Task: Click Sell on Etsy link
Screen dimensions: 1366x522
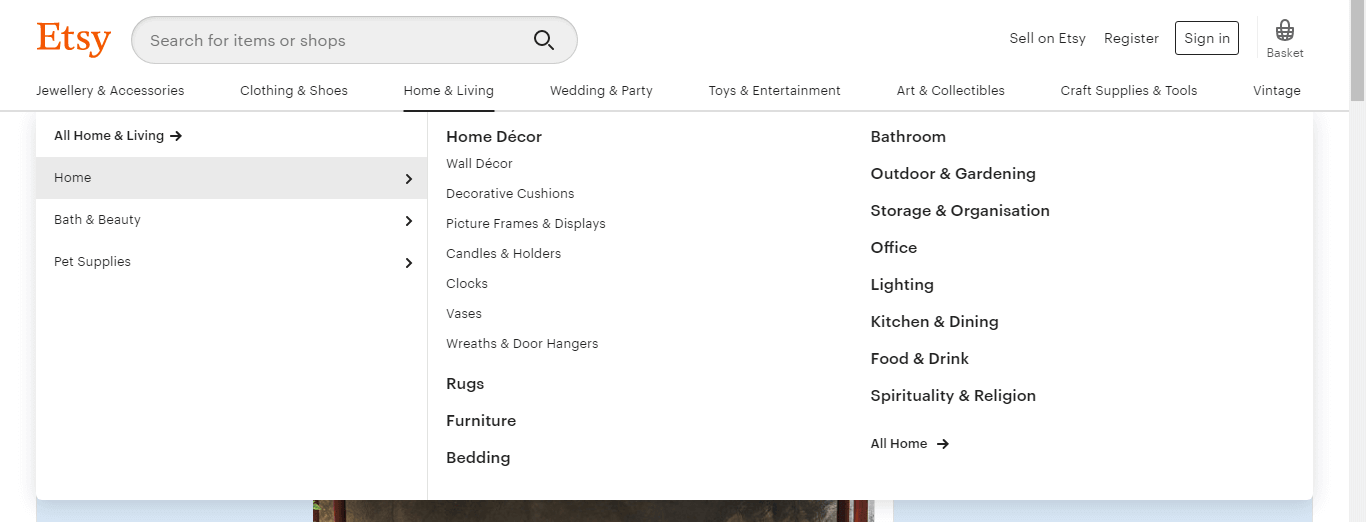Action: [x=1047, y=38]
